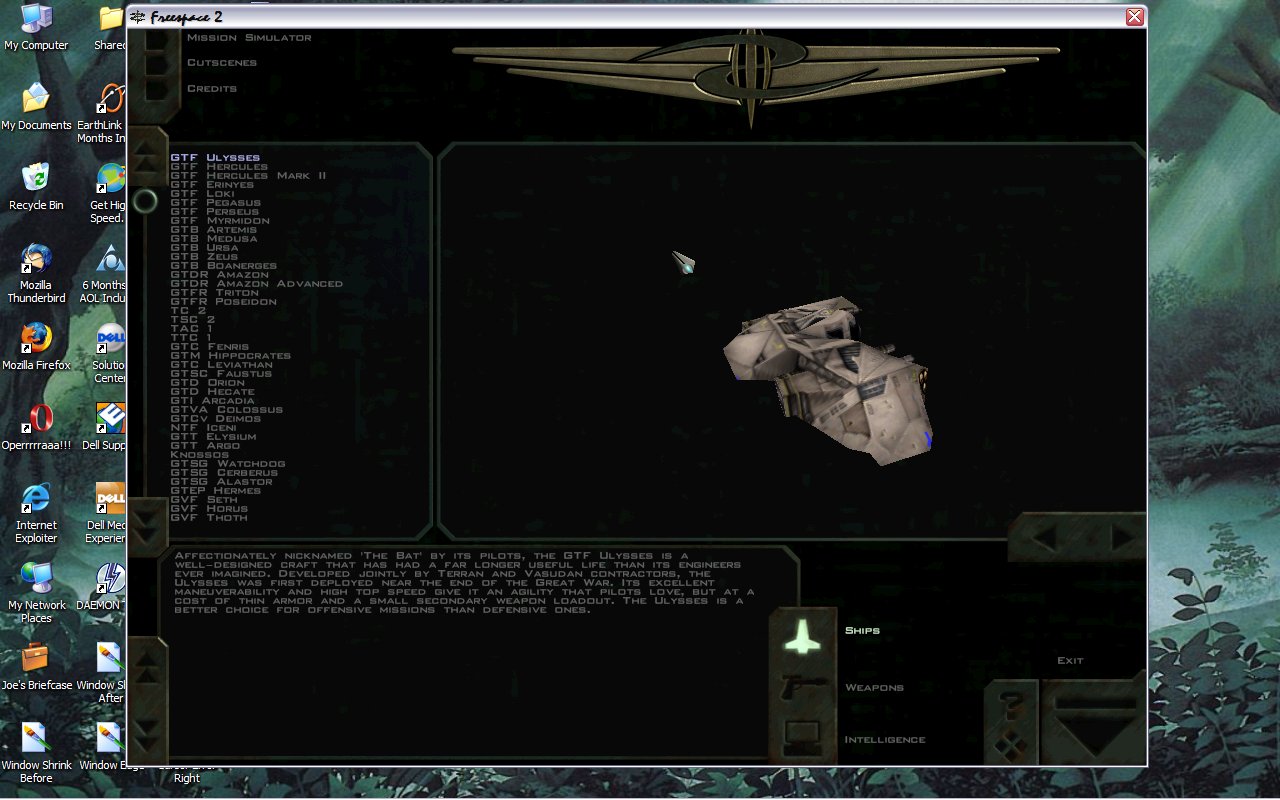Select the Mozilla Firefox desktop icon
The width and height of the screenshot is (1280, 800).
36,347
